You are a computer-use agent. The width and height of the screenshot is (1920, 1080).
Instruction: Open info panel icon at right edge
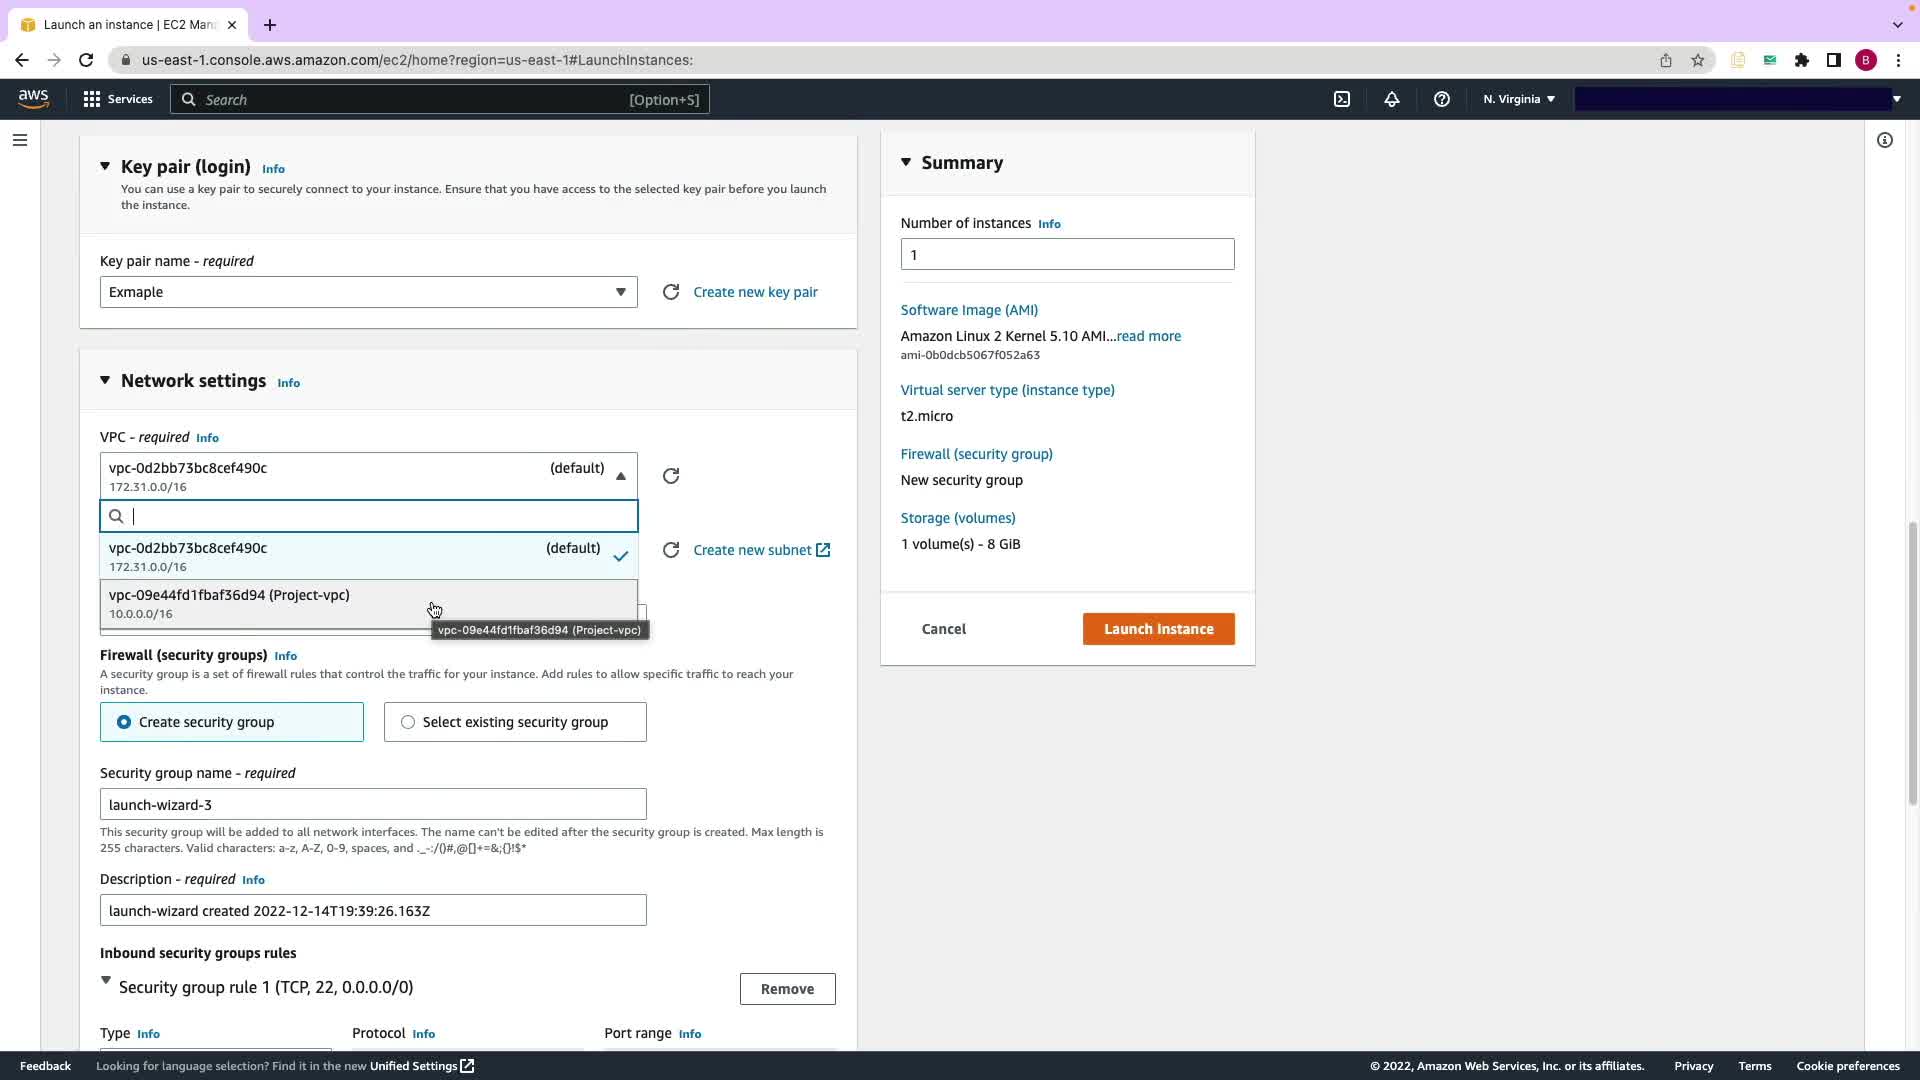pos(1884,140)
